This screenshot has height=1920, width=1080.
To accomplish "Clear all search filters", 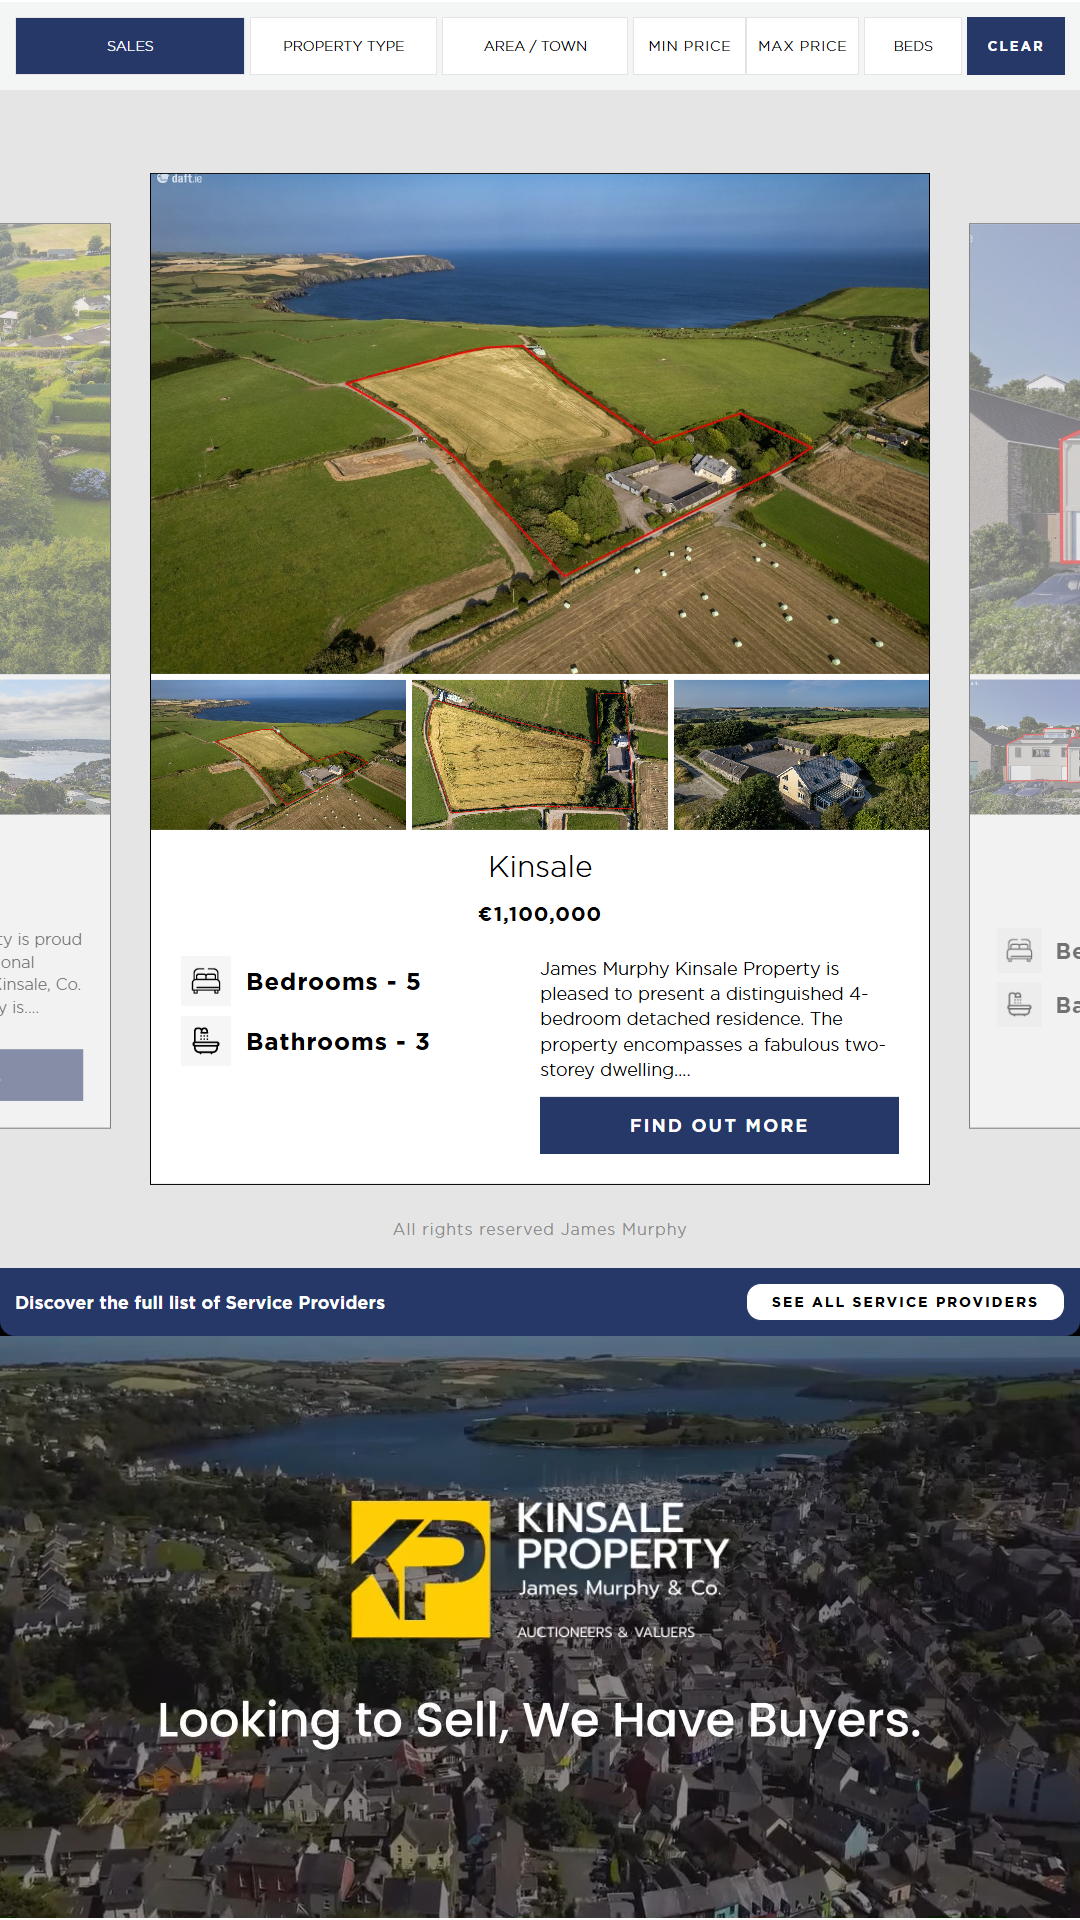I will (x=1015, y=46).
